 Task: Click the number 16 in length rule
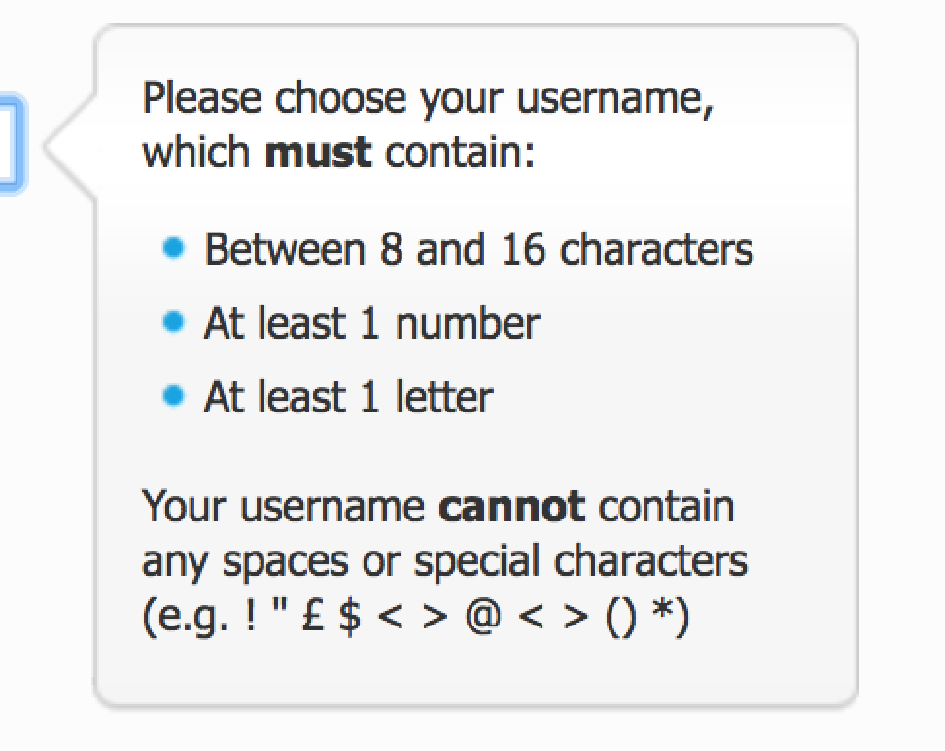pos(523,249)
